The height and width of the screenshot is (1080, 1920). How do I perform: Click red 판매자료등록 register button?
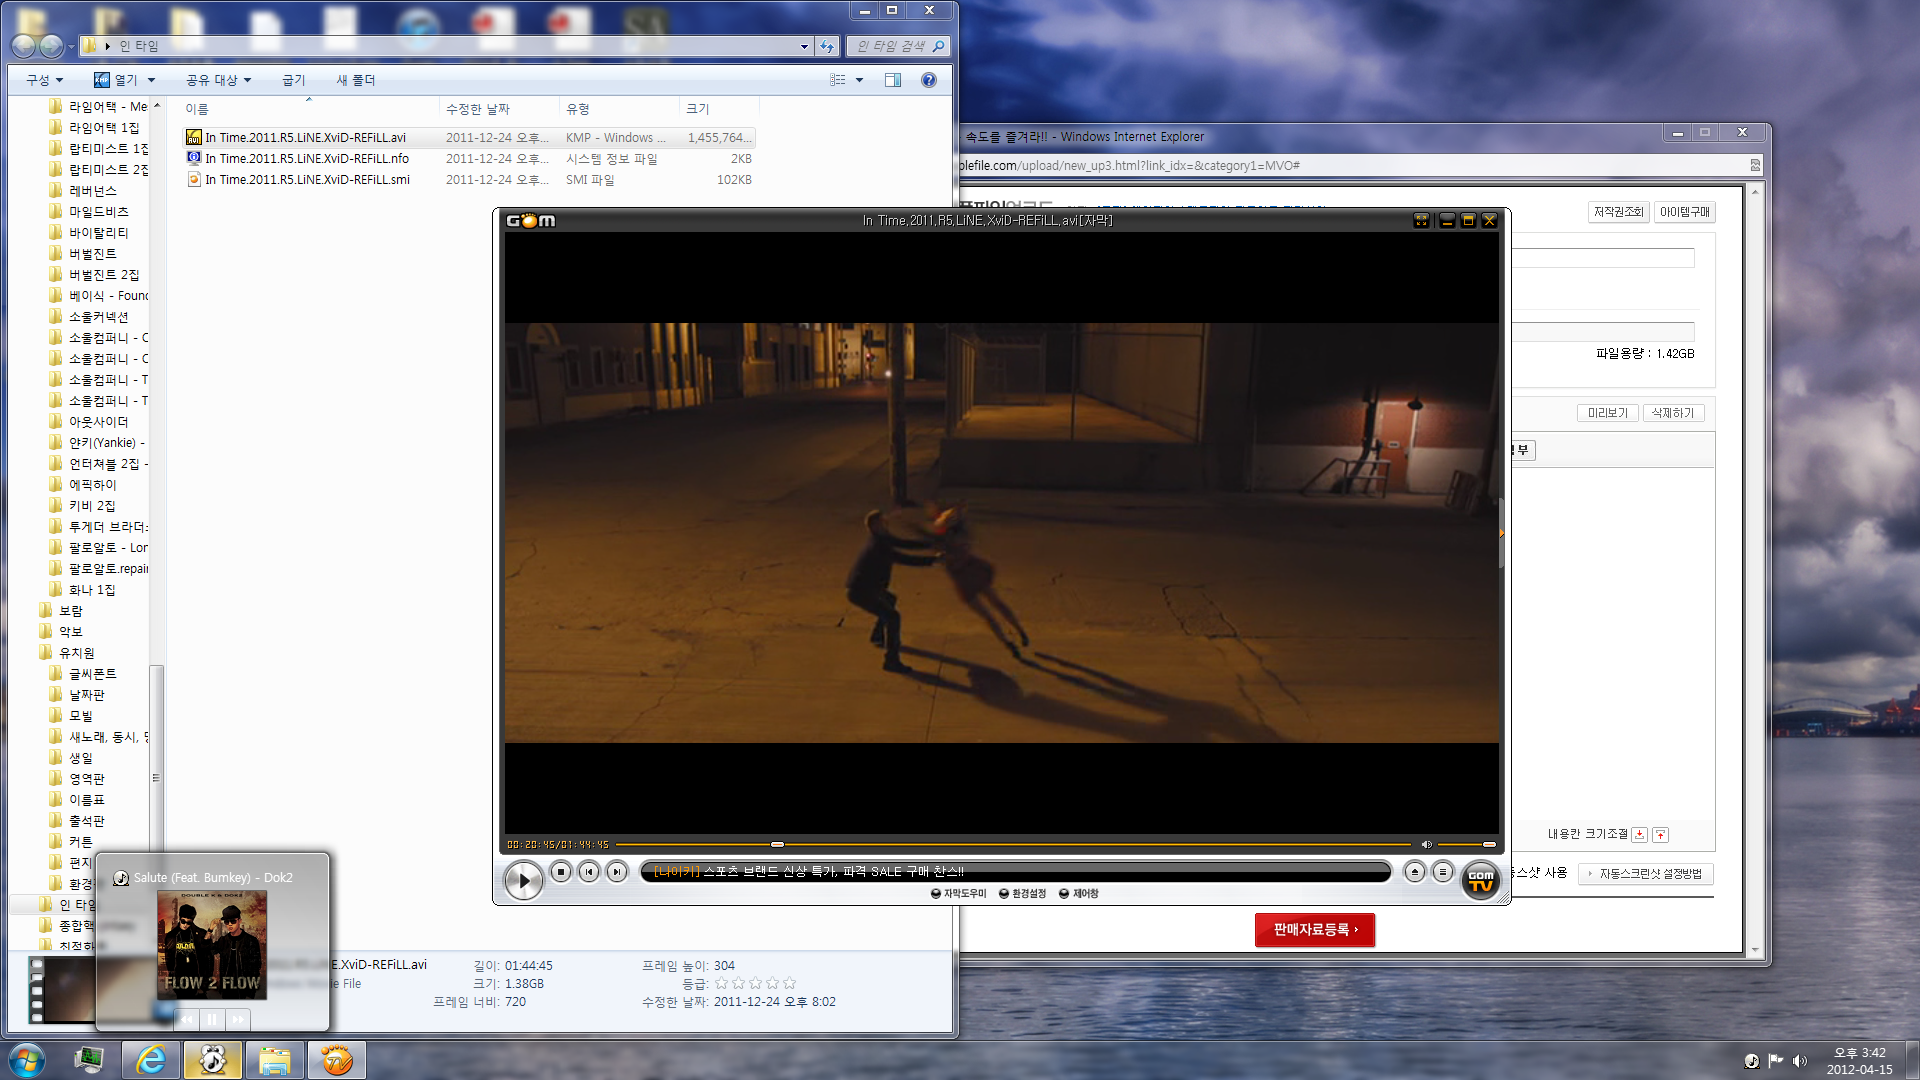click(1315, 930)
